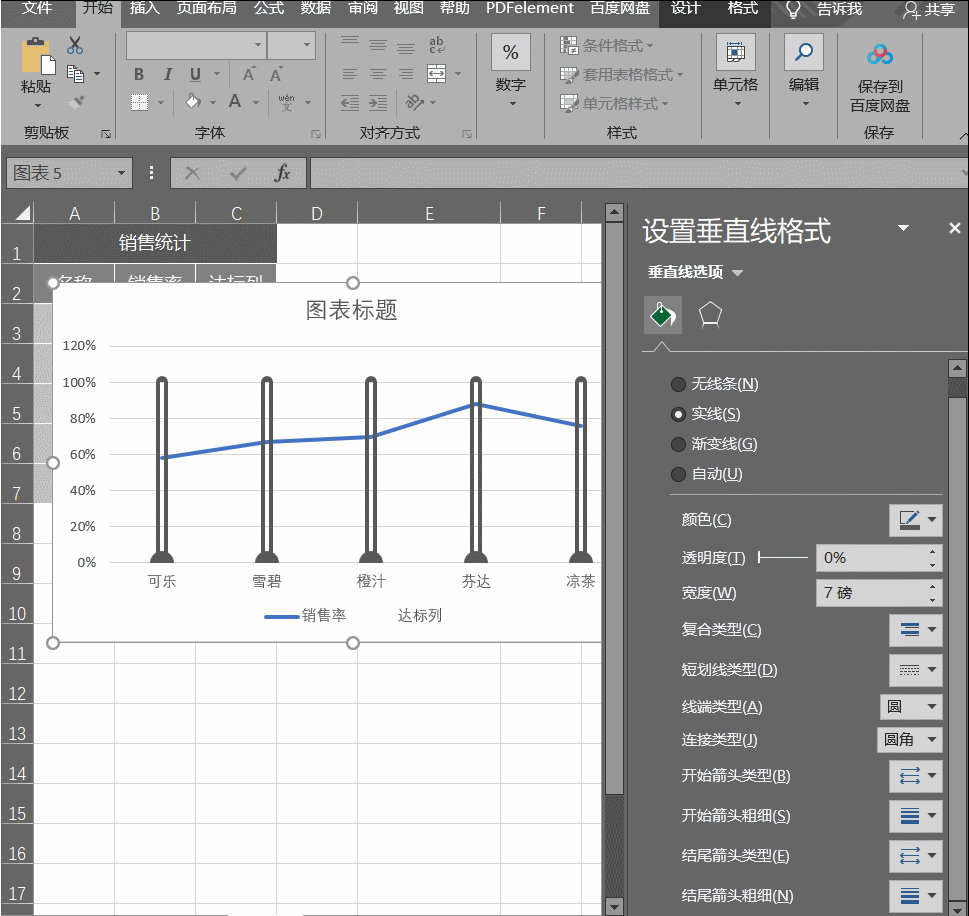The width and height of the screenshot is (969, 916).
Task: Expand the 垂直线选项 options dropdown
Action: tap(737, 273)
